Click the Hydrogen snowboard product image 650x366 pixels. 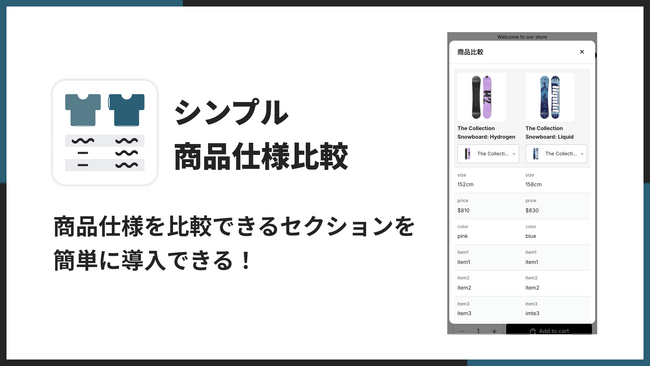(482, 97)
